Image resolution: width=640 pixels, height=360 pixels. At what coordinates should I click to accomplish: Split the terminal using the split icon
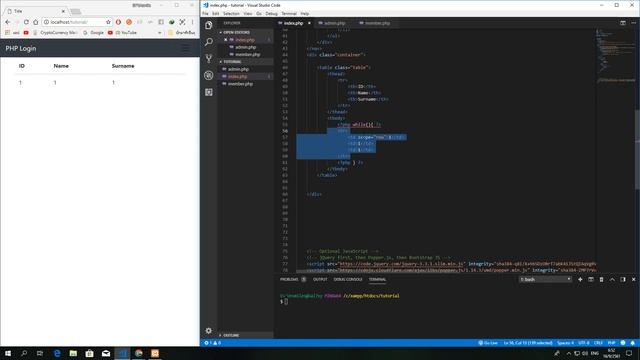pyautogui.click(x=591, y=280)
